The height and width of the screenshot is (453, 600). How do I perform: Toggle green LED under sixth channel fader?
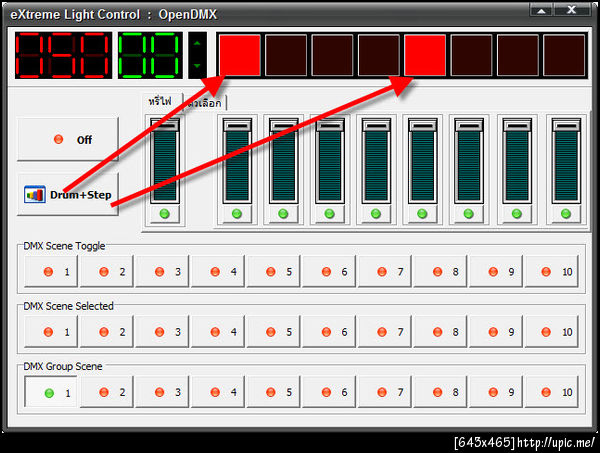coord(469,214)
